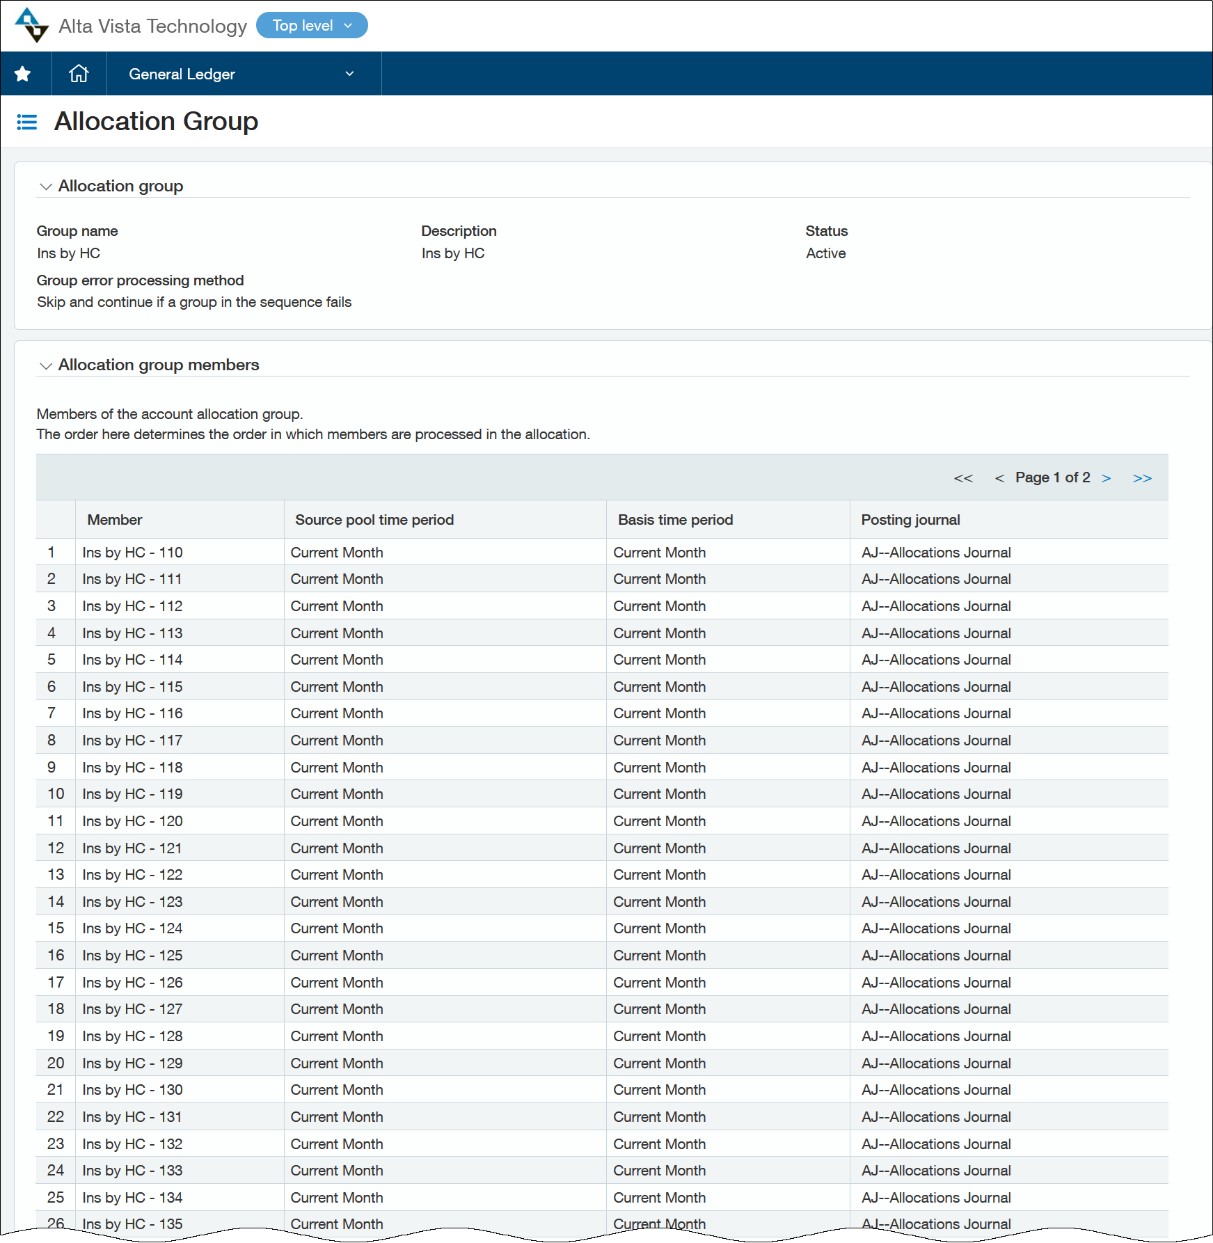Select member Ins by HC - 130

133,1090
